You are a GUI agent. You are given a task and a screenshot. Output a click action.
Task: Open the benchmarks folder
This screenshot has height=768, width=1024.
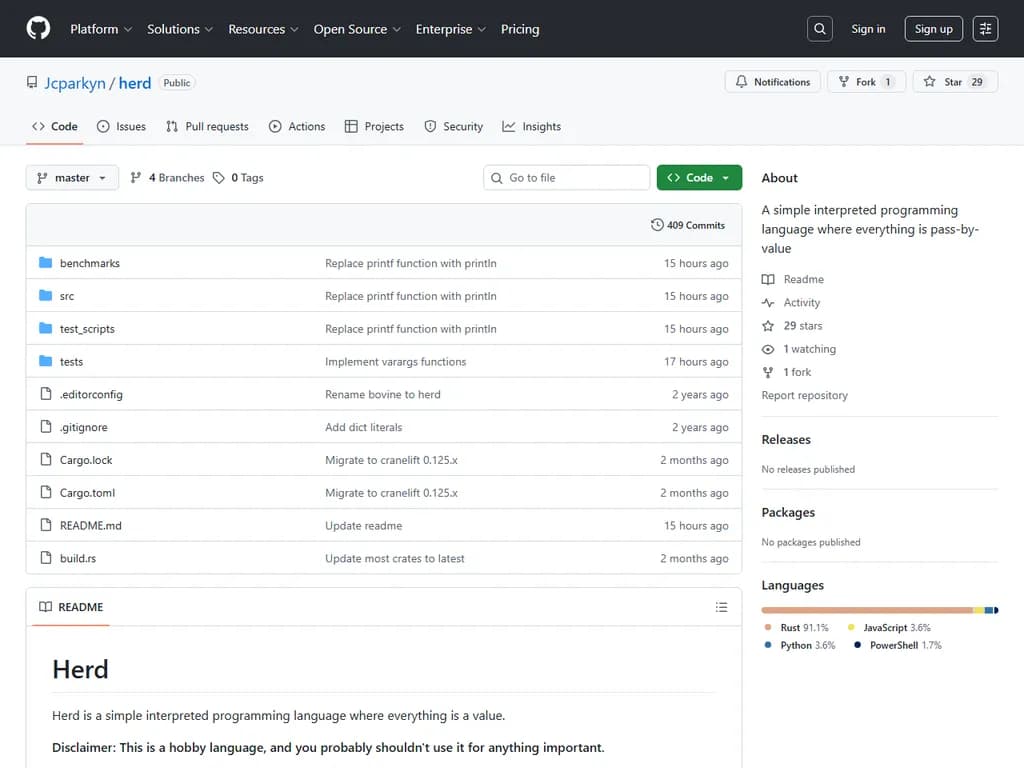[90, 262]
